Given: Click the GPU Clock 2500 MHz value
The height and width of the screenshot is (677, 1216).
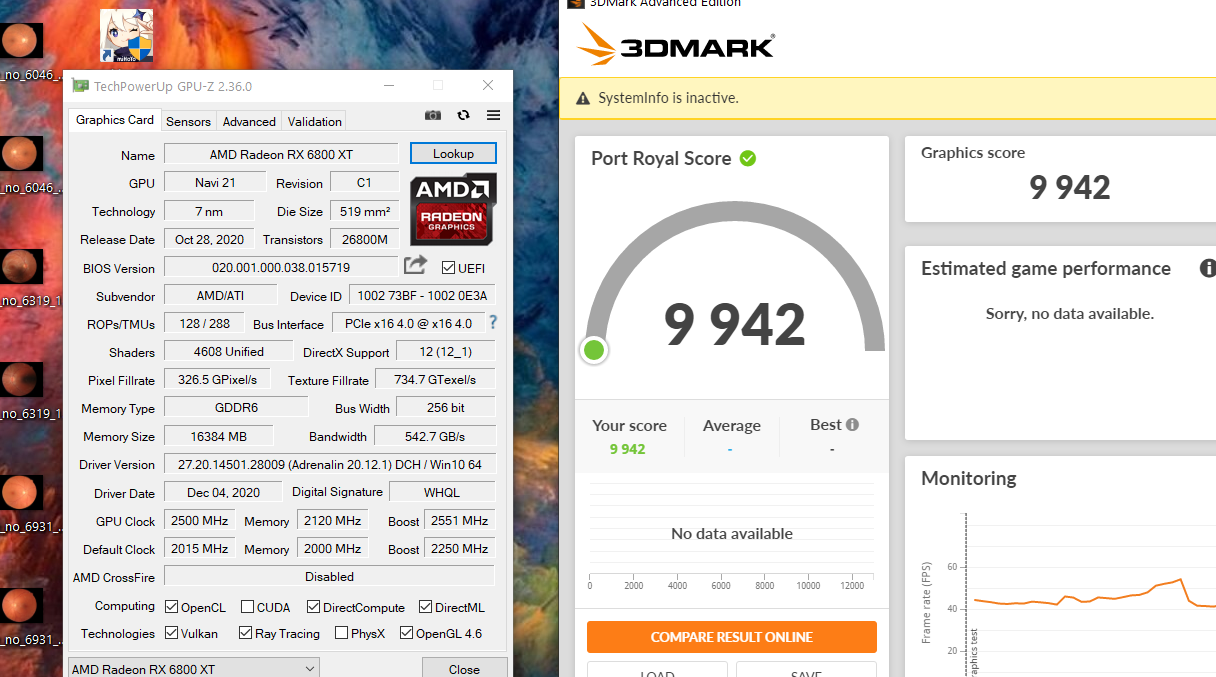Looking at the screenshot, I should (199, 520).
